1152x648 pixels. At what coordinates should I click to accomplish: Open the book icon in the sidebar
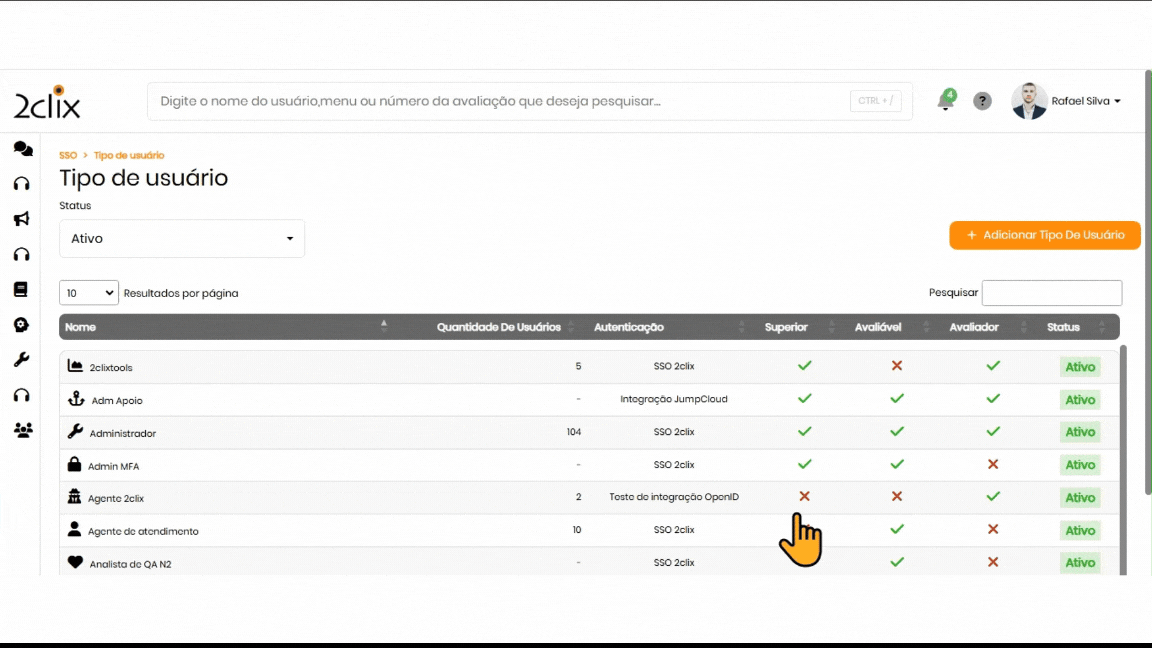click(21, 290)
